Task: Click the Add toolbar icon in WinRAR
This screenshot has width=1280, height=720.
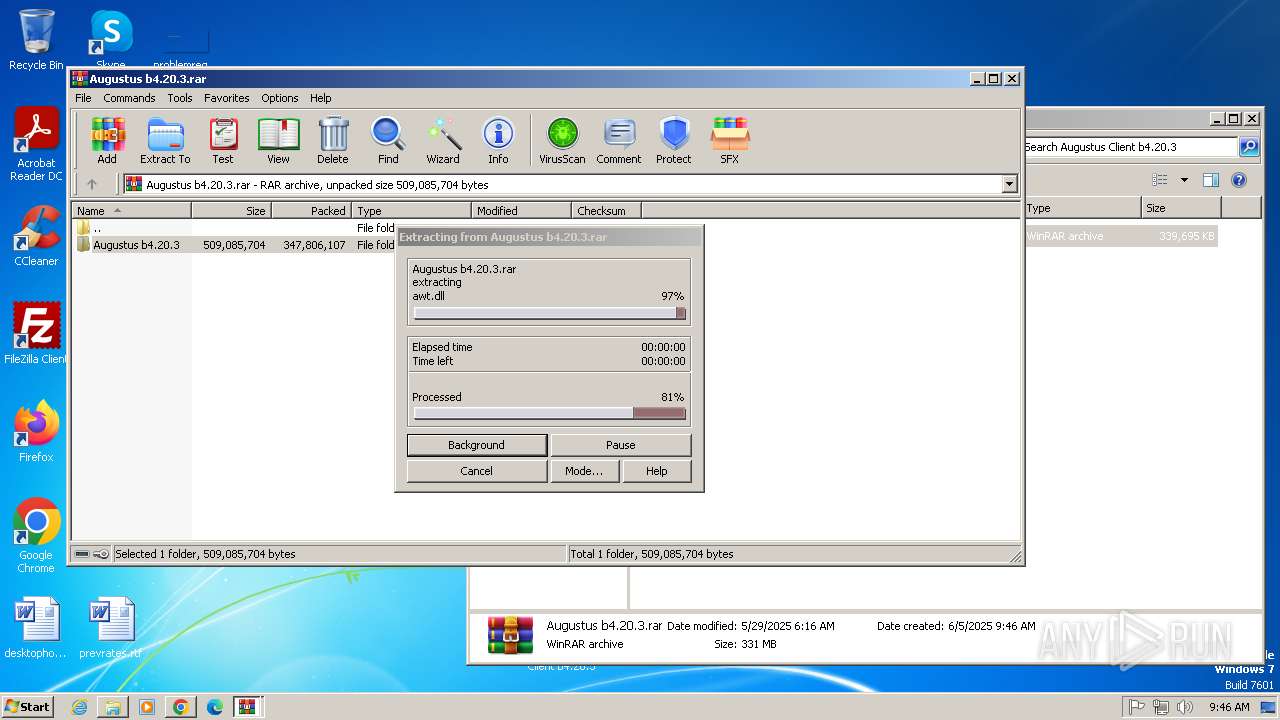Action: click(107, 139)
